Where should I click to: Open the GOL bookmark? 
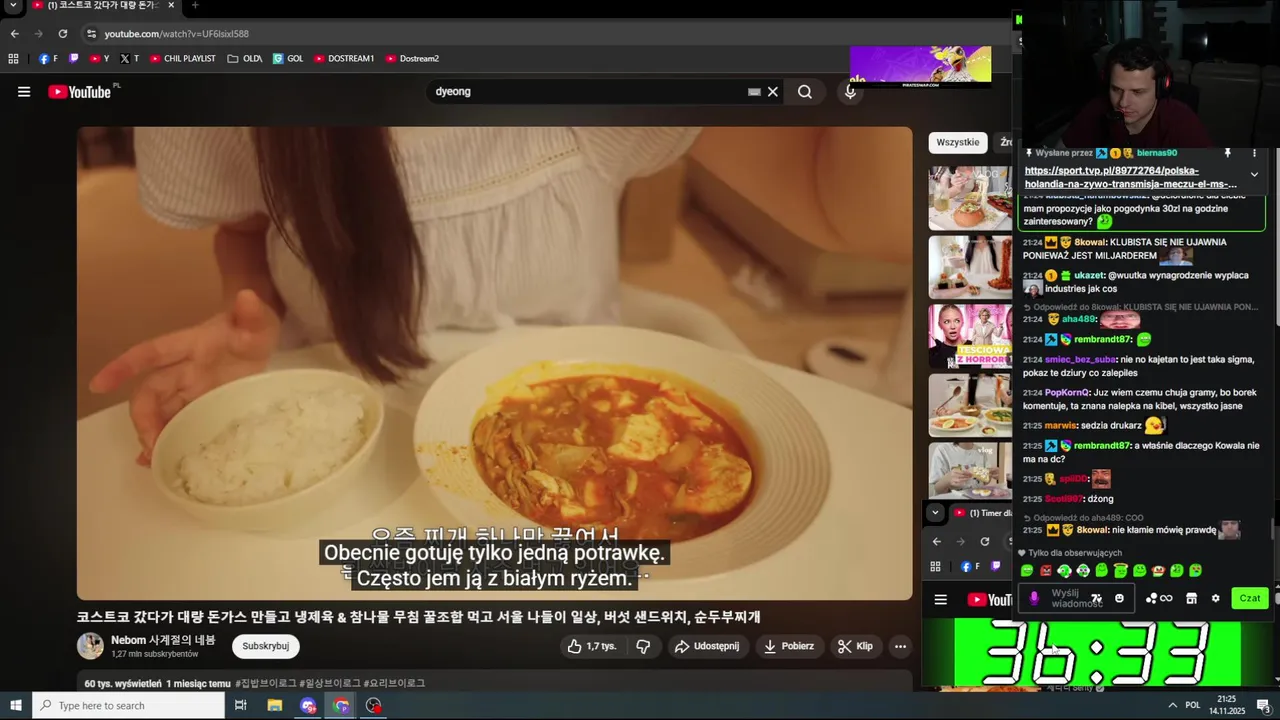pos(288,59)
